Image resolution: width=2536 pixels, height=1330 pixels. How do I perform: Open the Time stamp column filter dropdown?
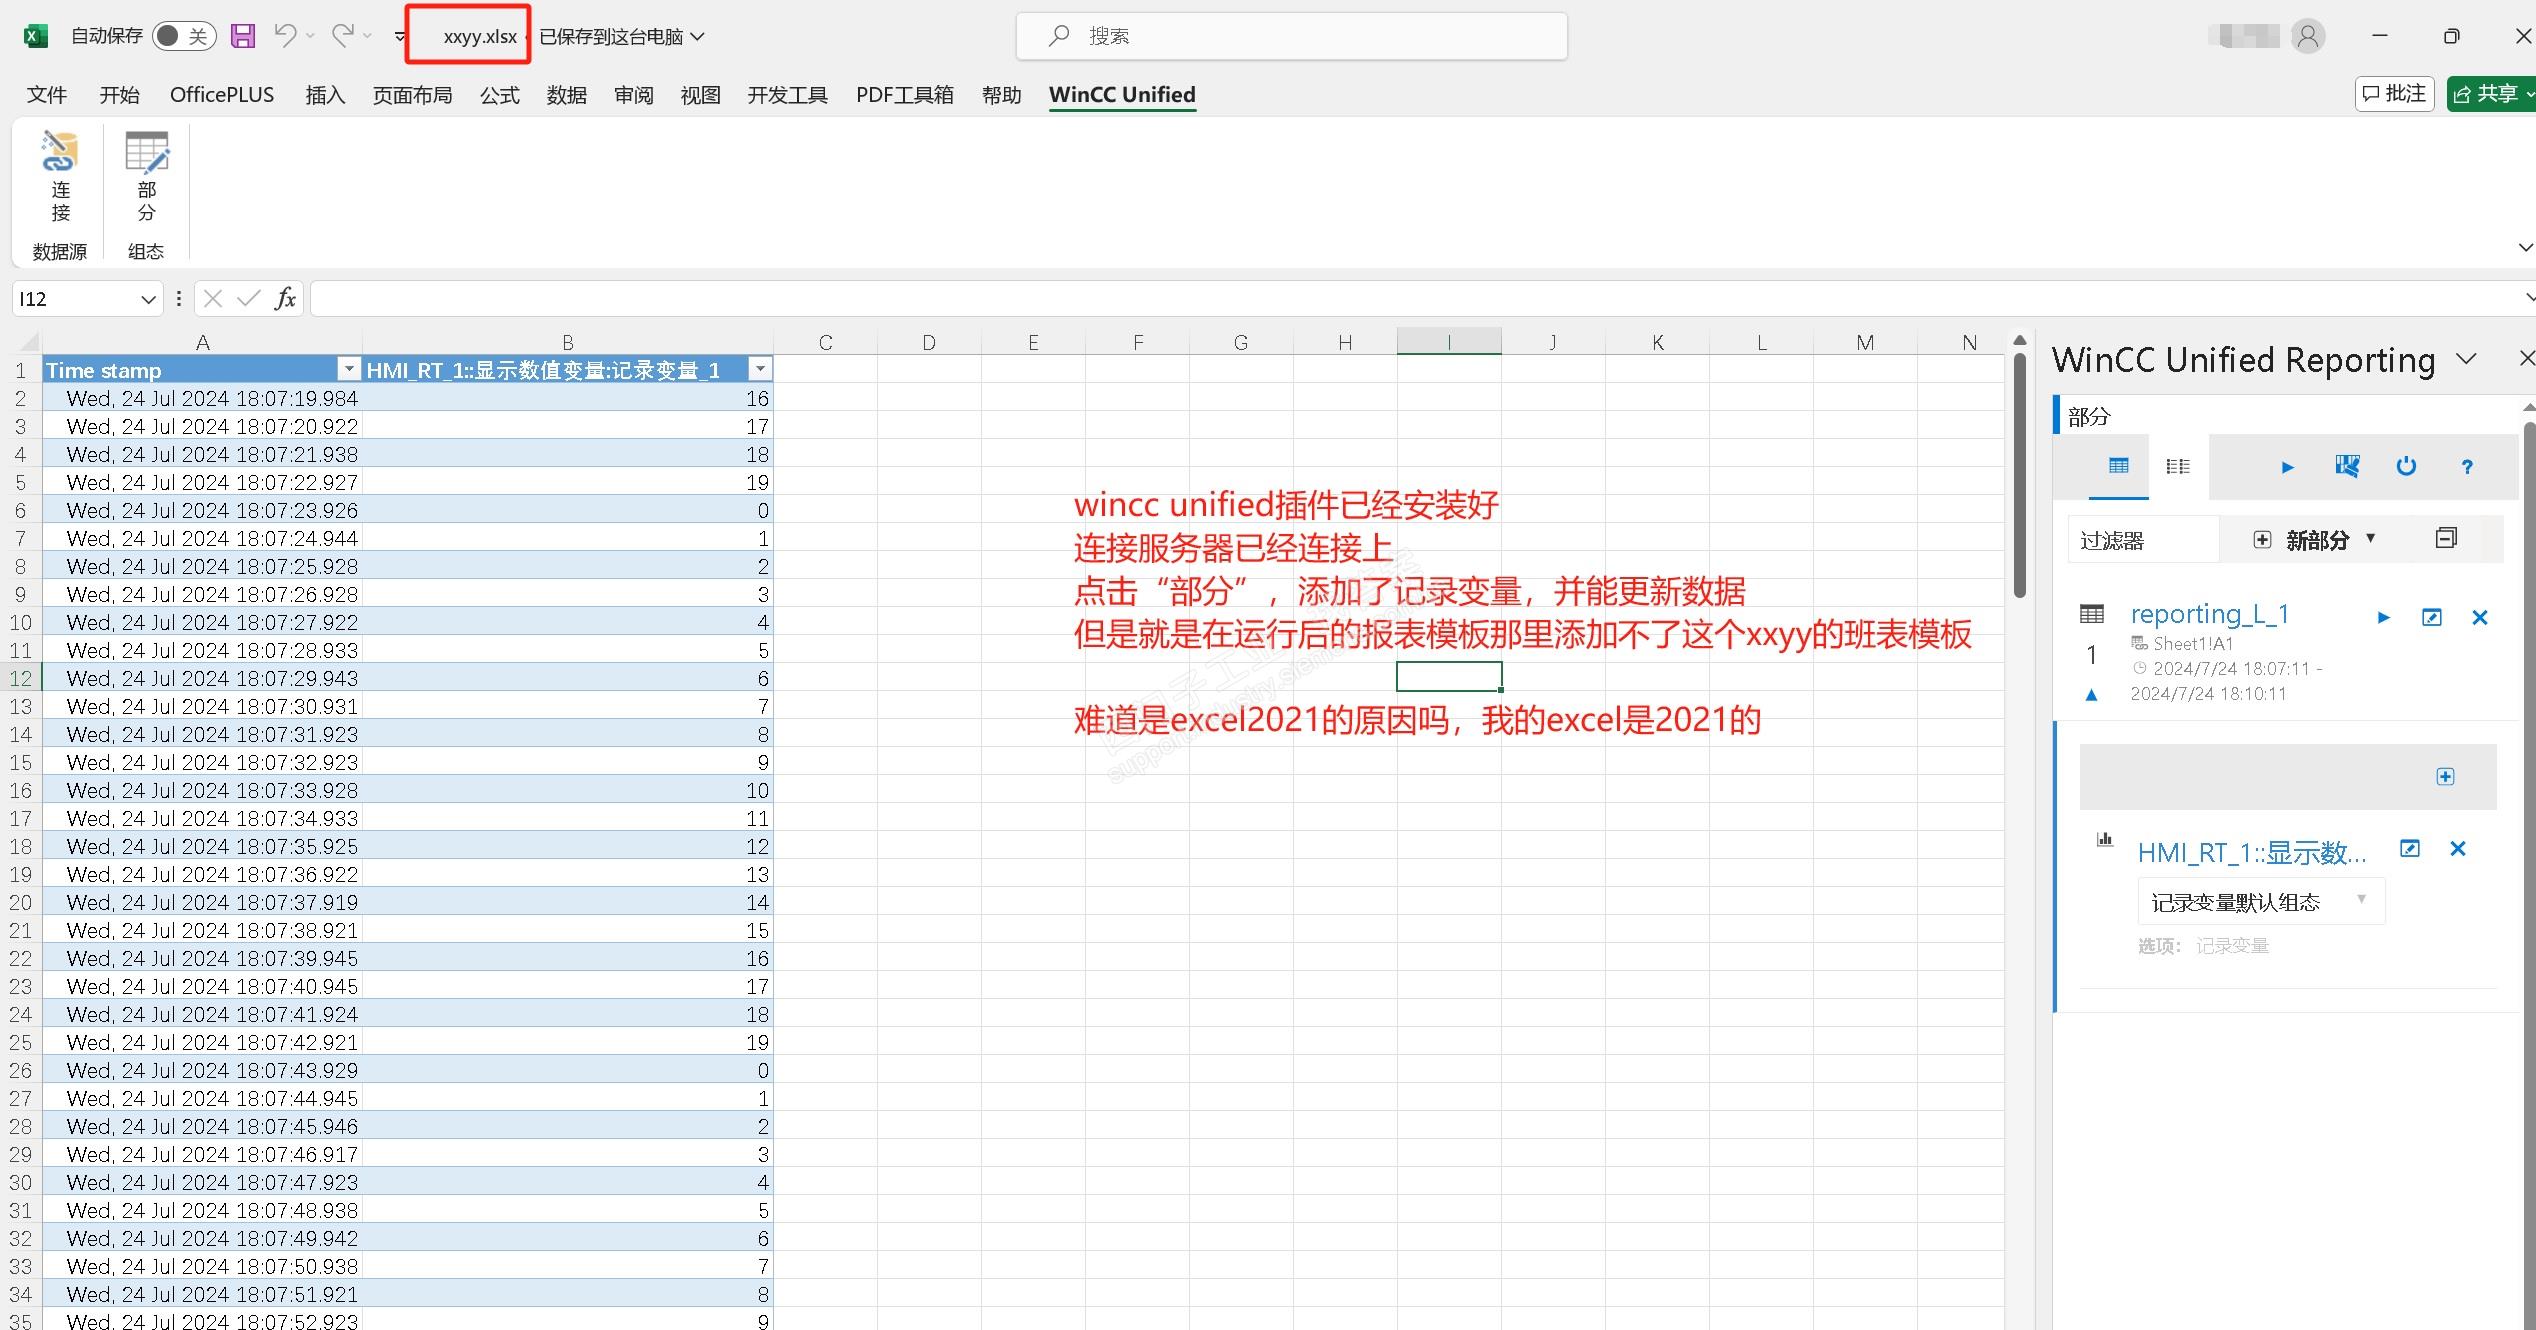(349, 370)
